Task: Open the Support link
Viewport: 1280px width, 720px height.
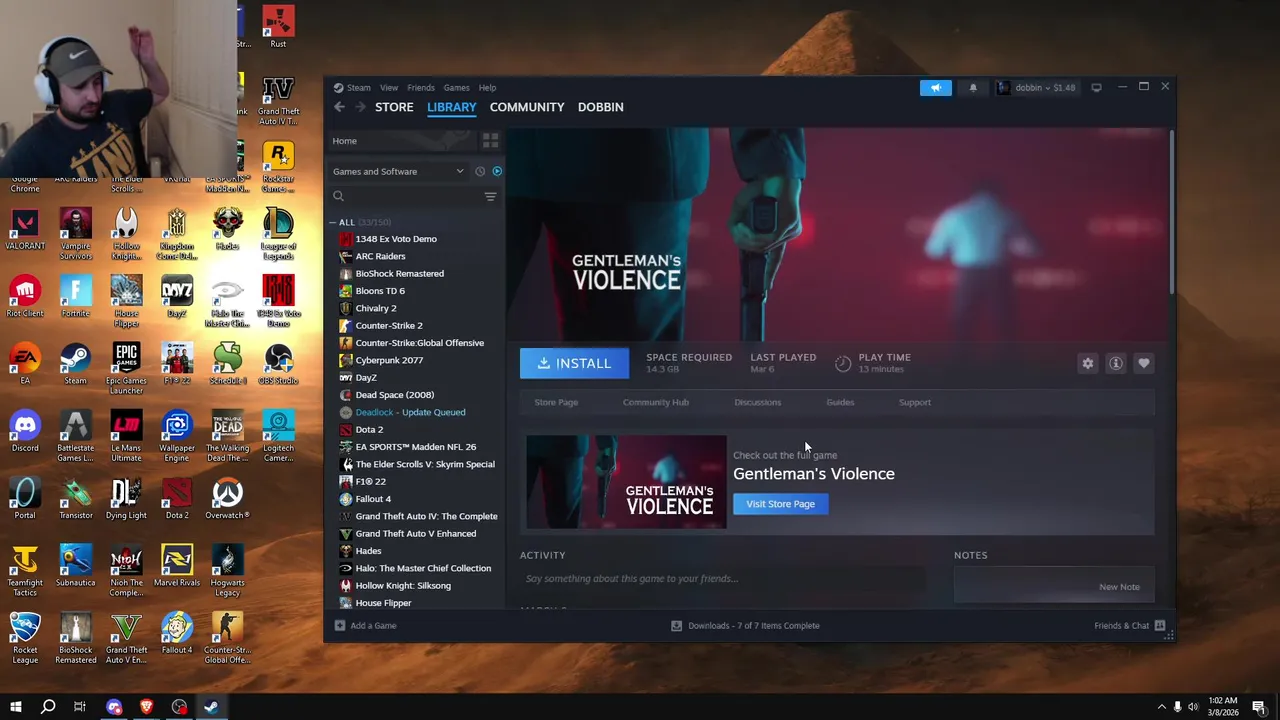Action: [915, 402]
